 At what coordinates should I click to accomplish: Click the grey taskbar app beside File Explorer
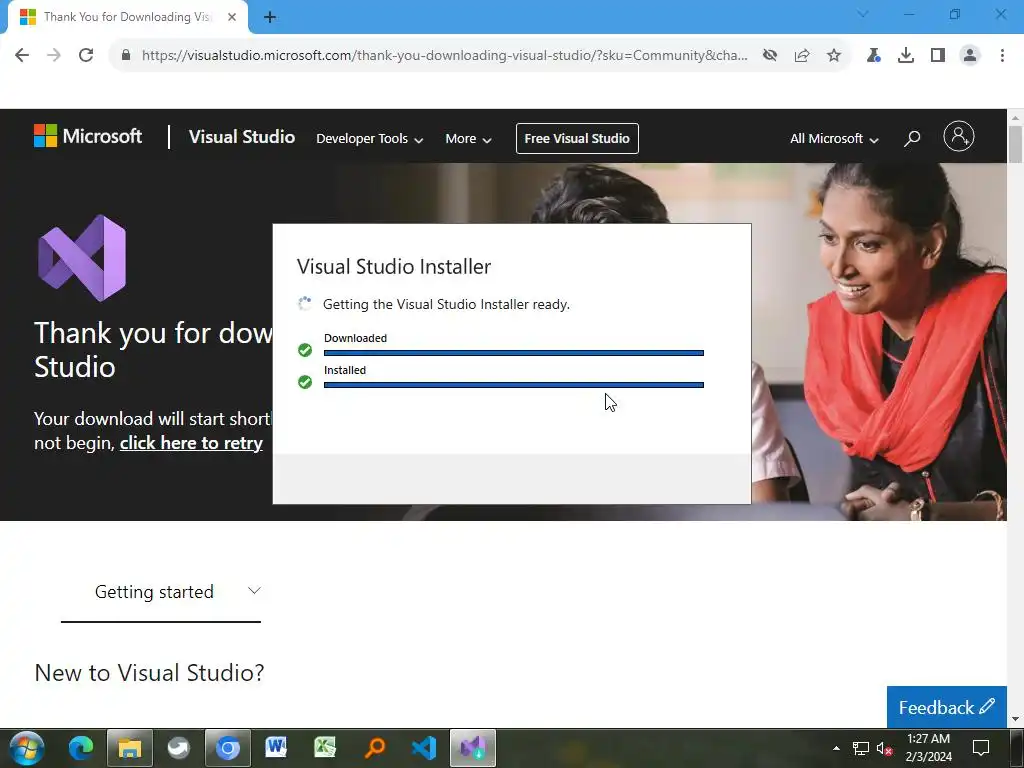[178, 748]
